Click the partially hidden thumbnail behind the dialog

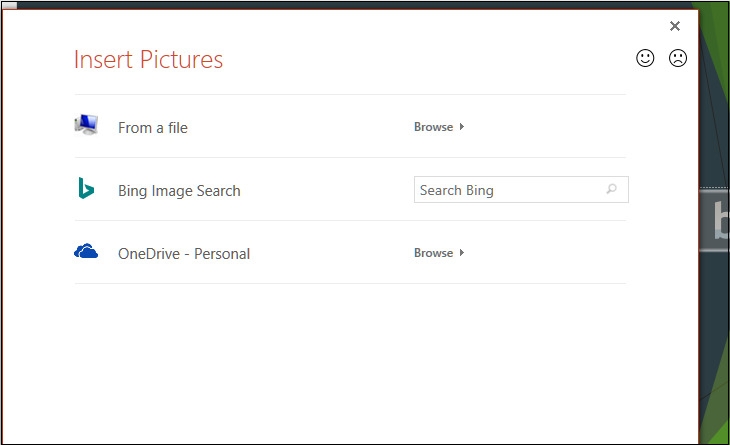tap(716, 222)
